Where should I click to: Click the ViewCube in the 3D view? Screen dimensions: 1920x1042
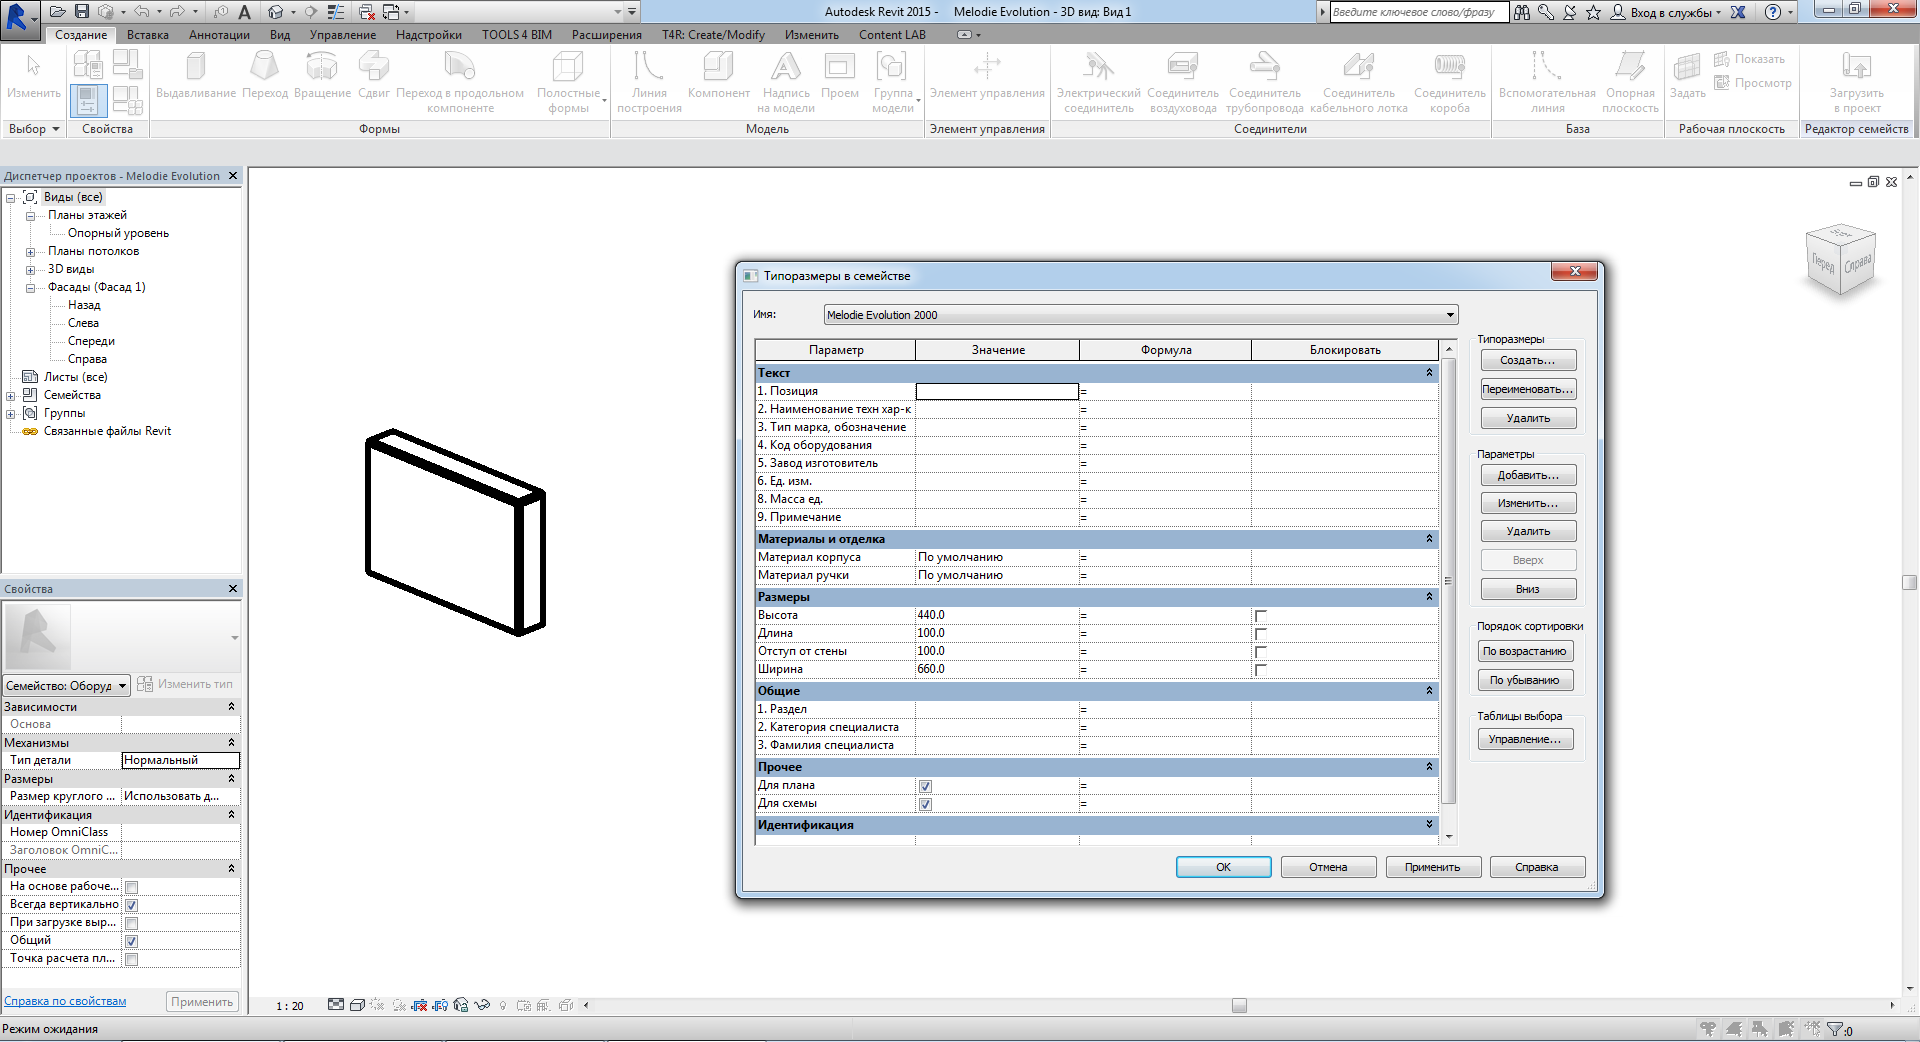(1841, 261)
